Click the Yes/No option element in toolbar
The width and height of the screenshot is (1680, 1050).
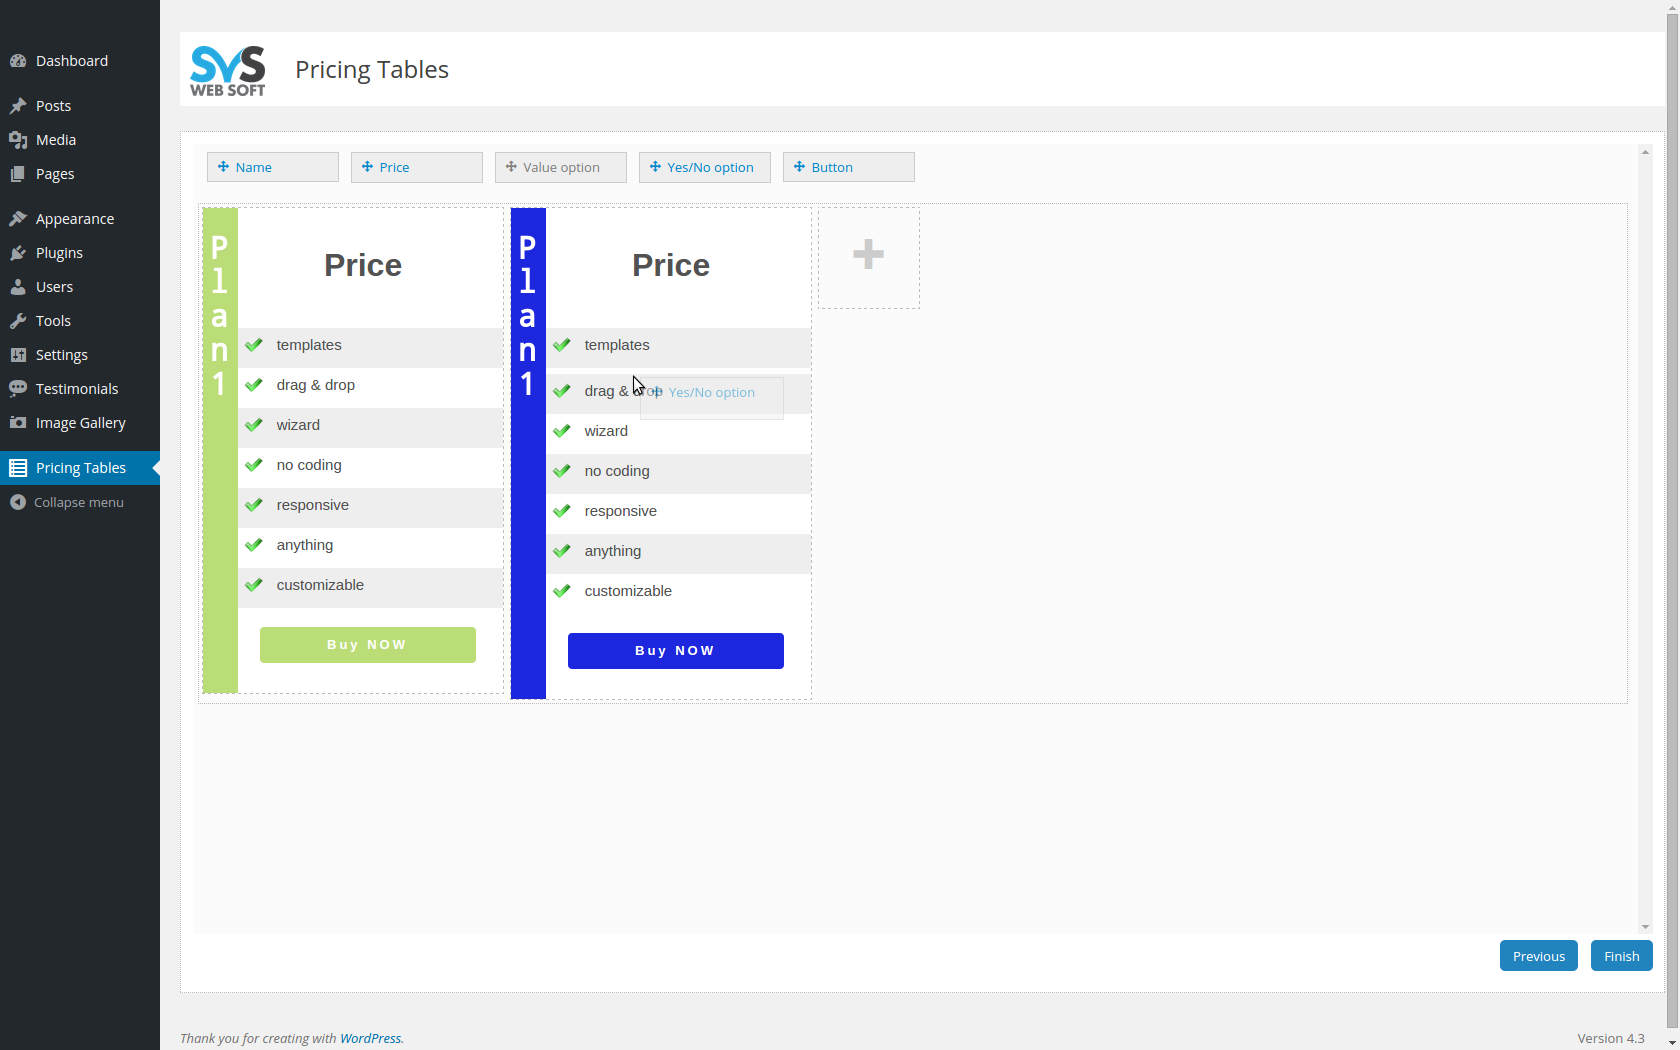[x=705, y=167]
